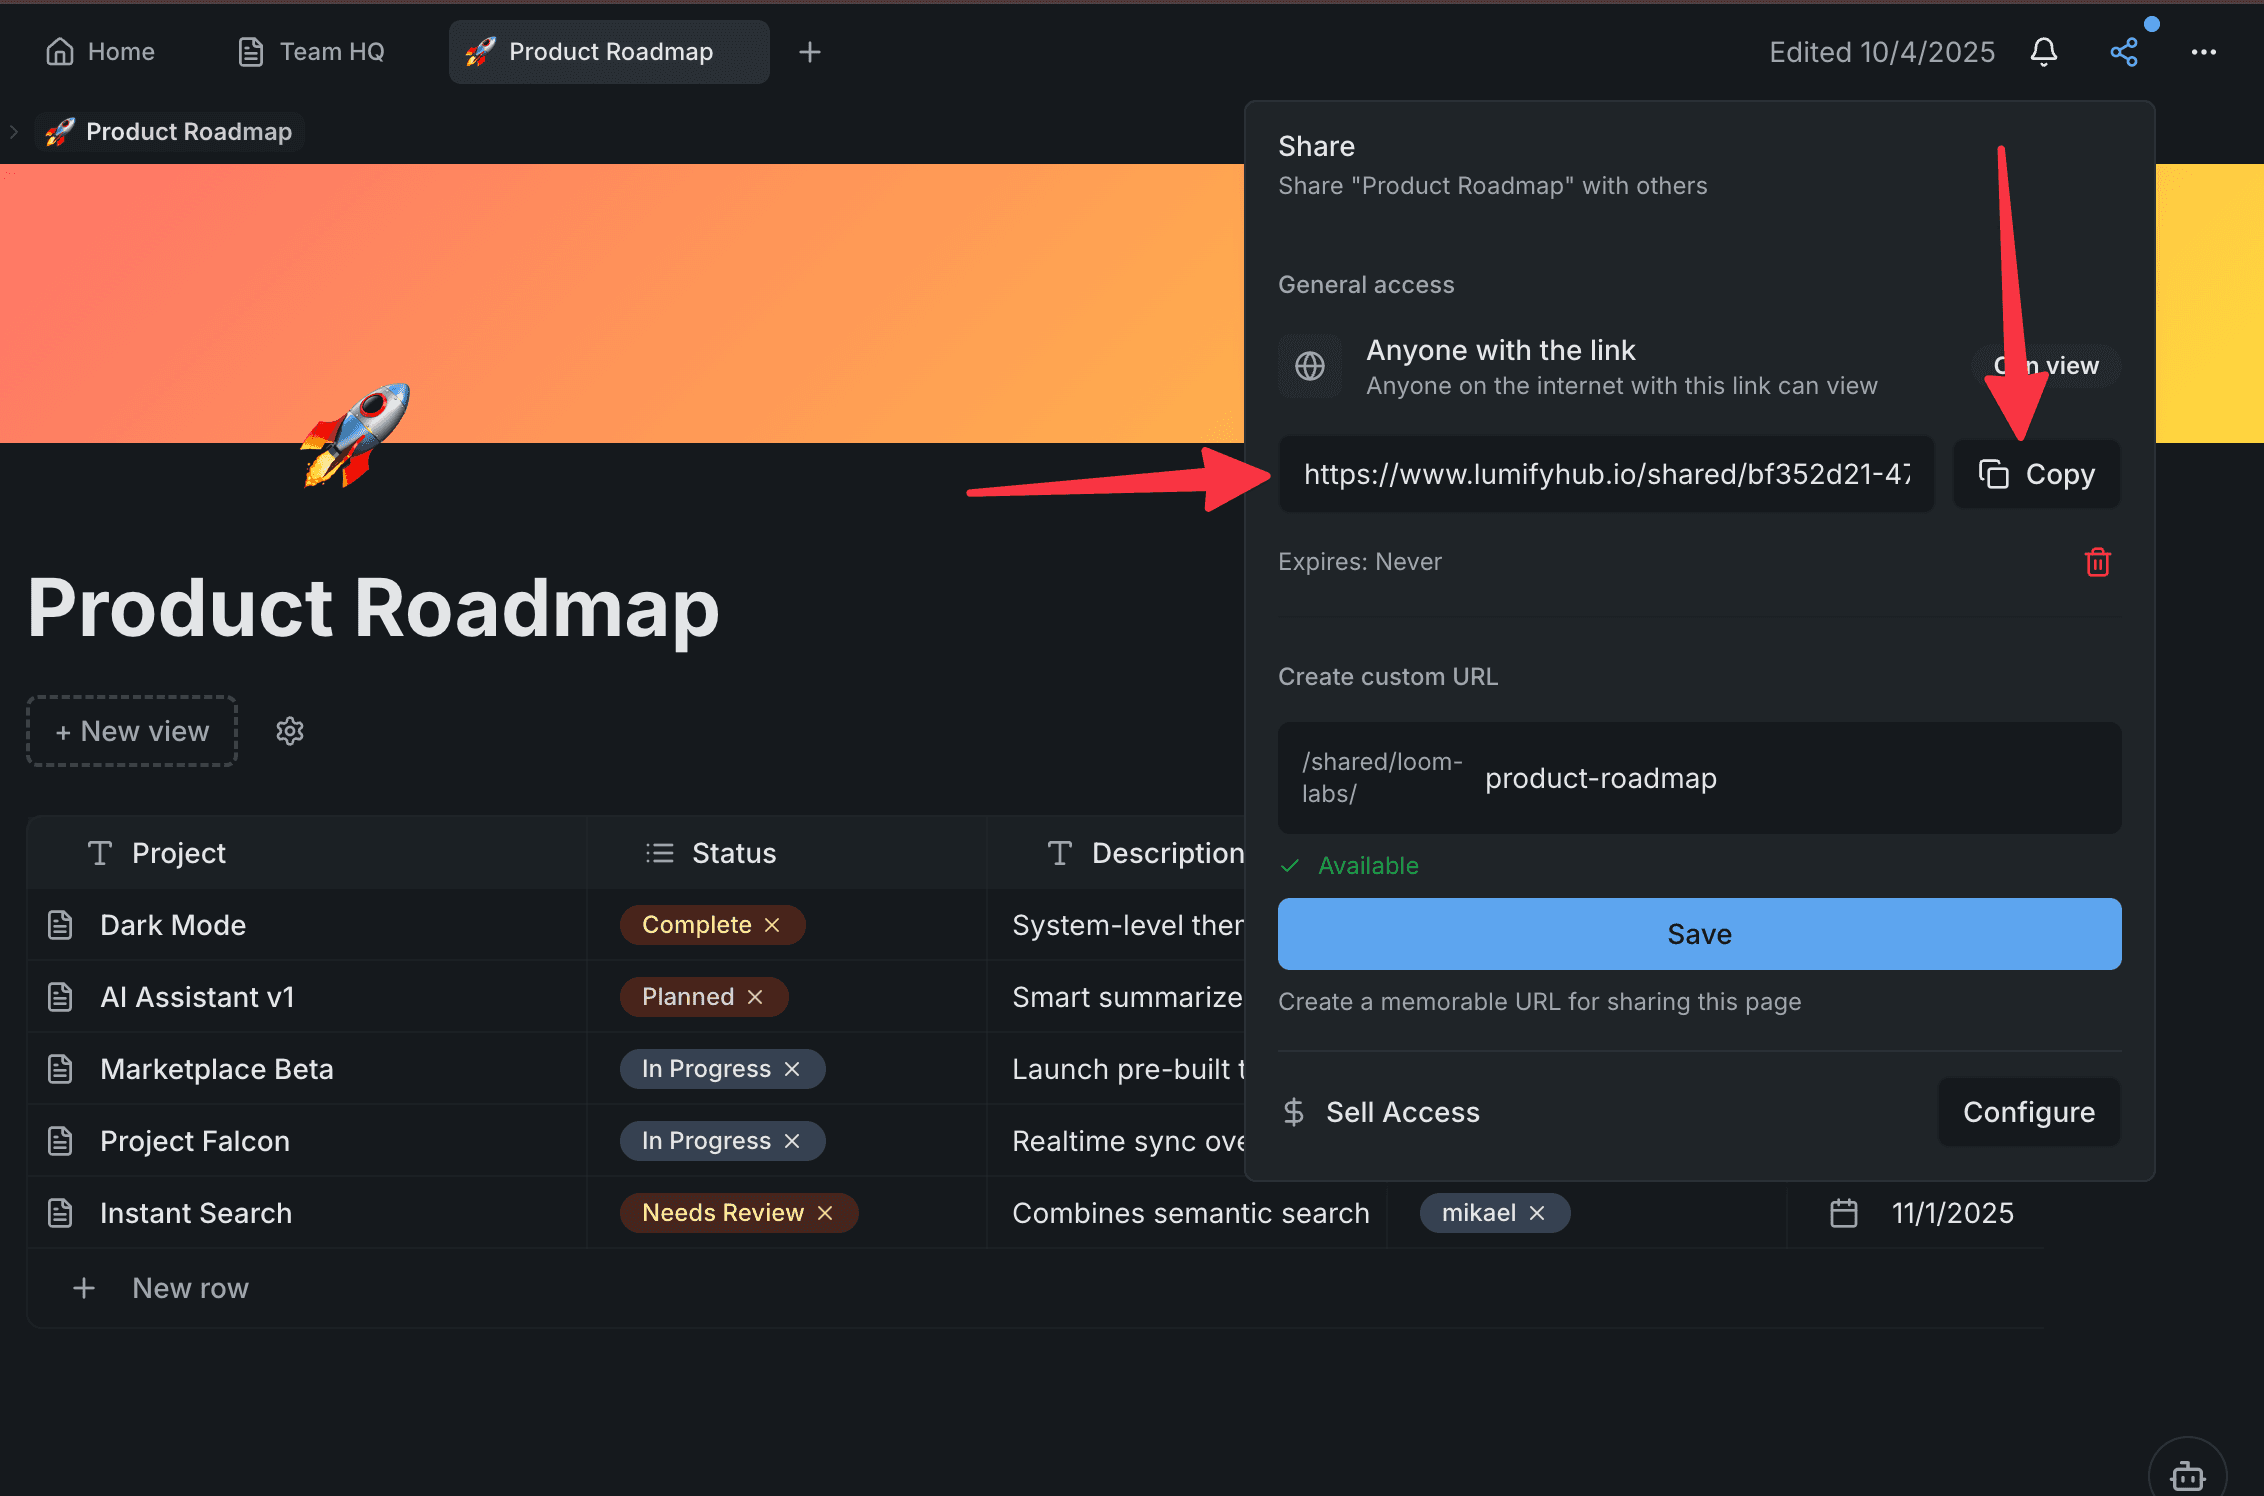Click the settings gear beside New view
The width and height of the screenshot is (2264, 1496).
tap(289, 731)
